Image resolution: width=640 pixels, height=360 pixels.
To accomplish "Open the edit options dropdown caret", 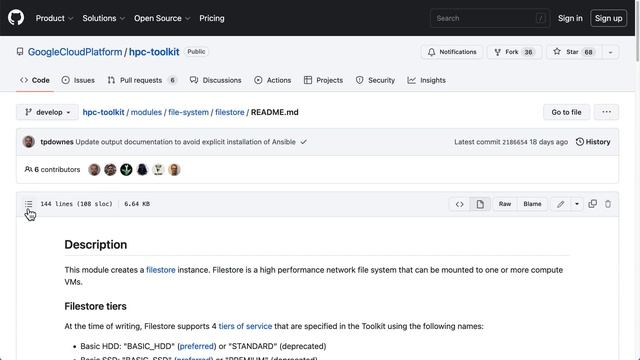I will [x=577, y=204].
